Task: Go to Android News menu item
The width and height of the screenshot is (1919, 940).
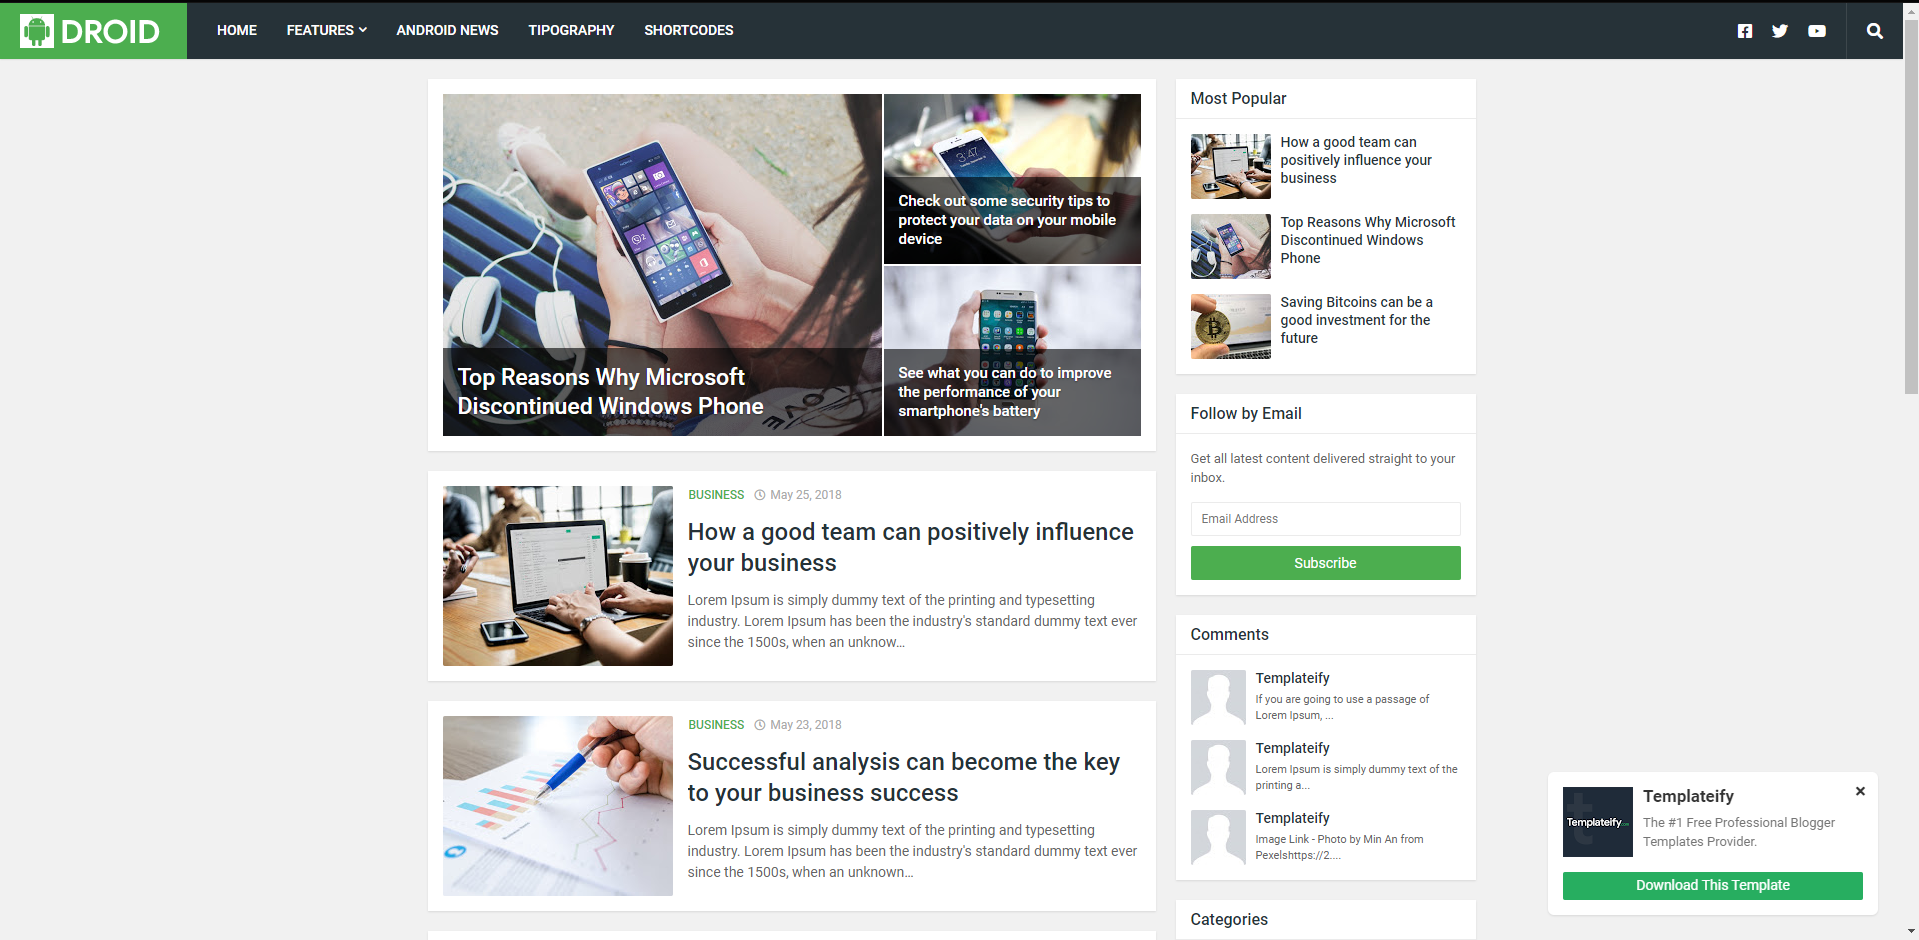Action: pos(447,30)
